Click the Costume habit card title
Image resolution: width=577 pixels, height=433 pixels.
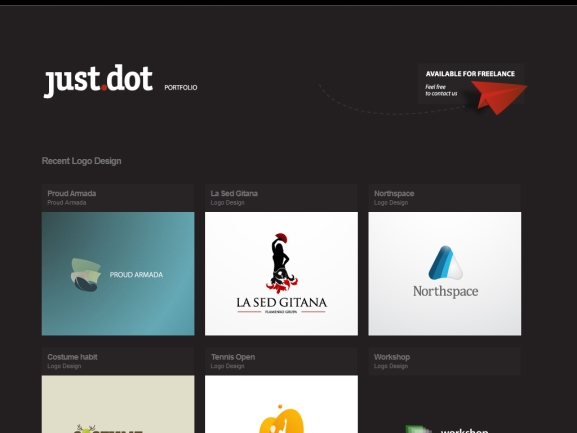point(72,357)
